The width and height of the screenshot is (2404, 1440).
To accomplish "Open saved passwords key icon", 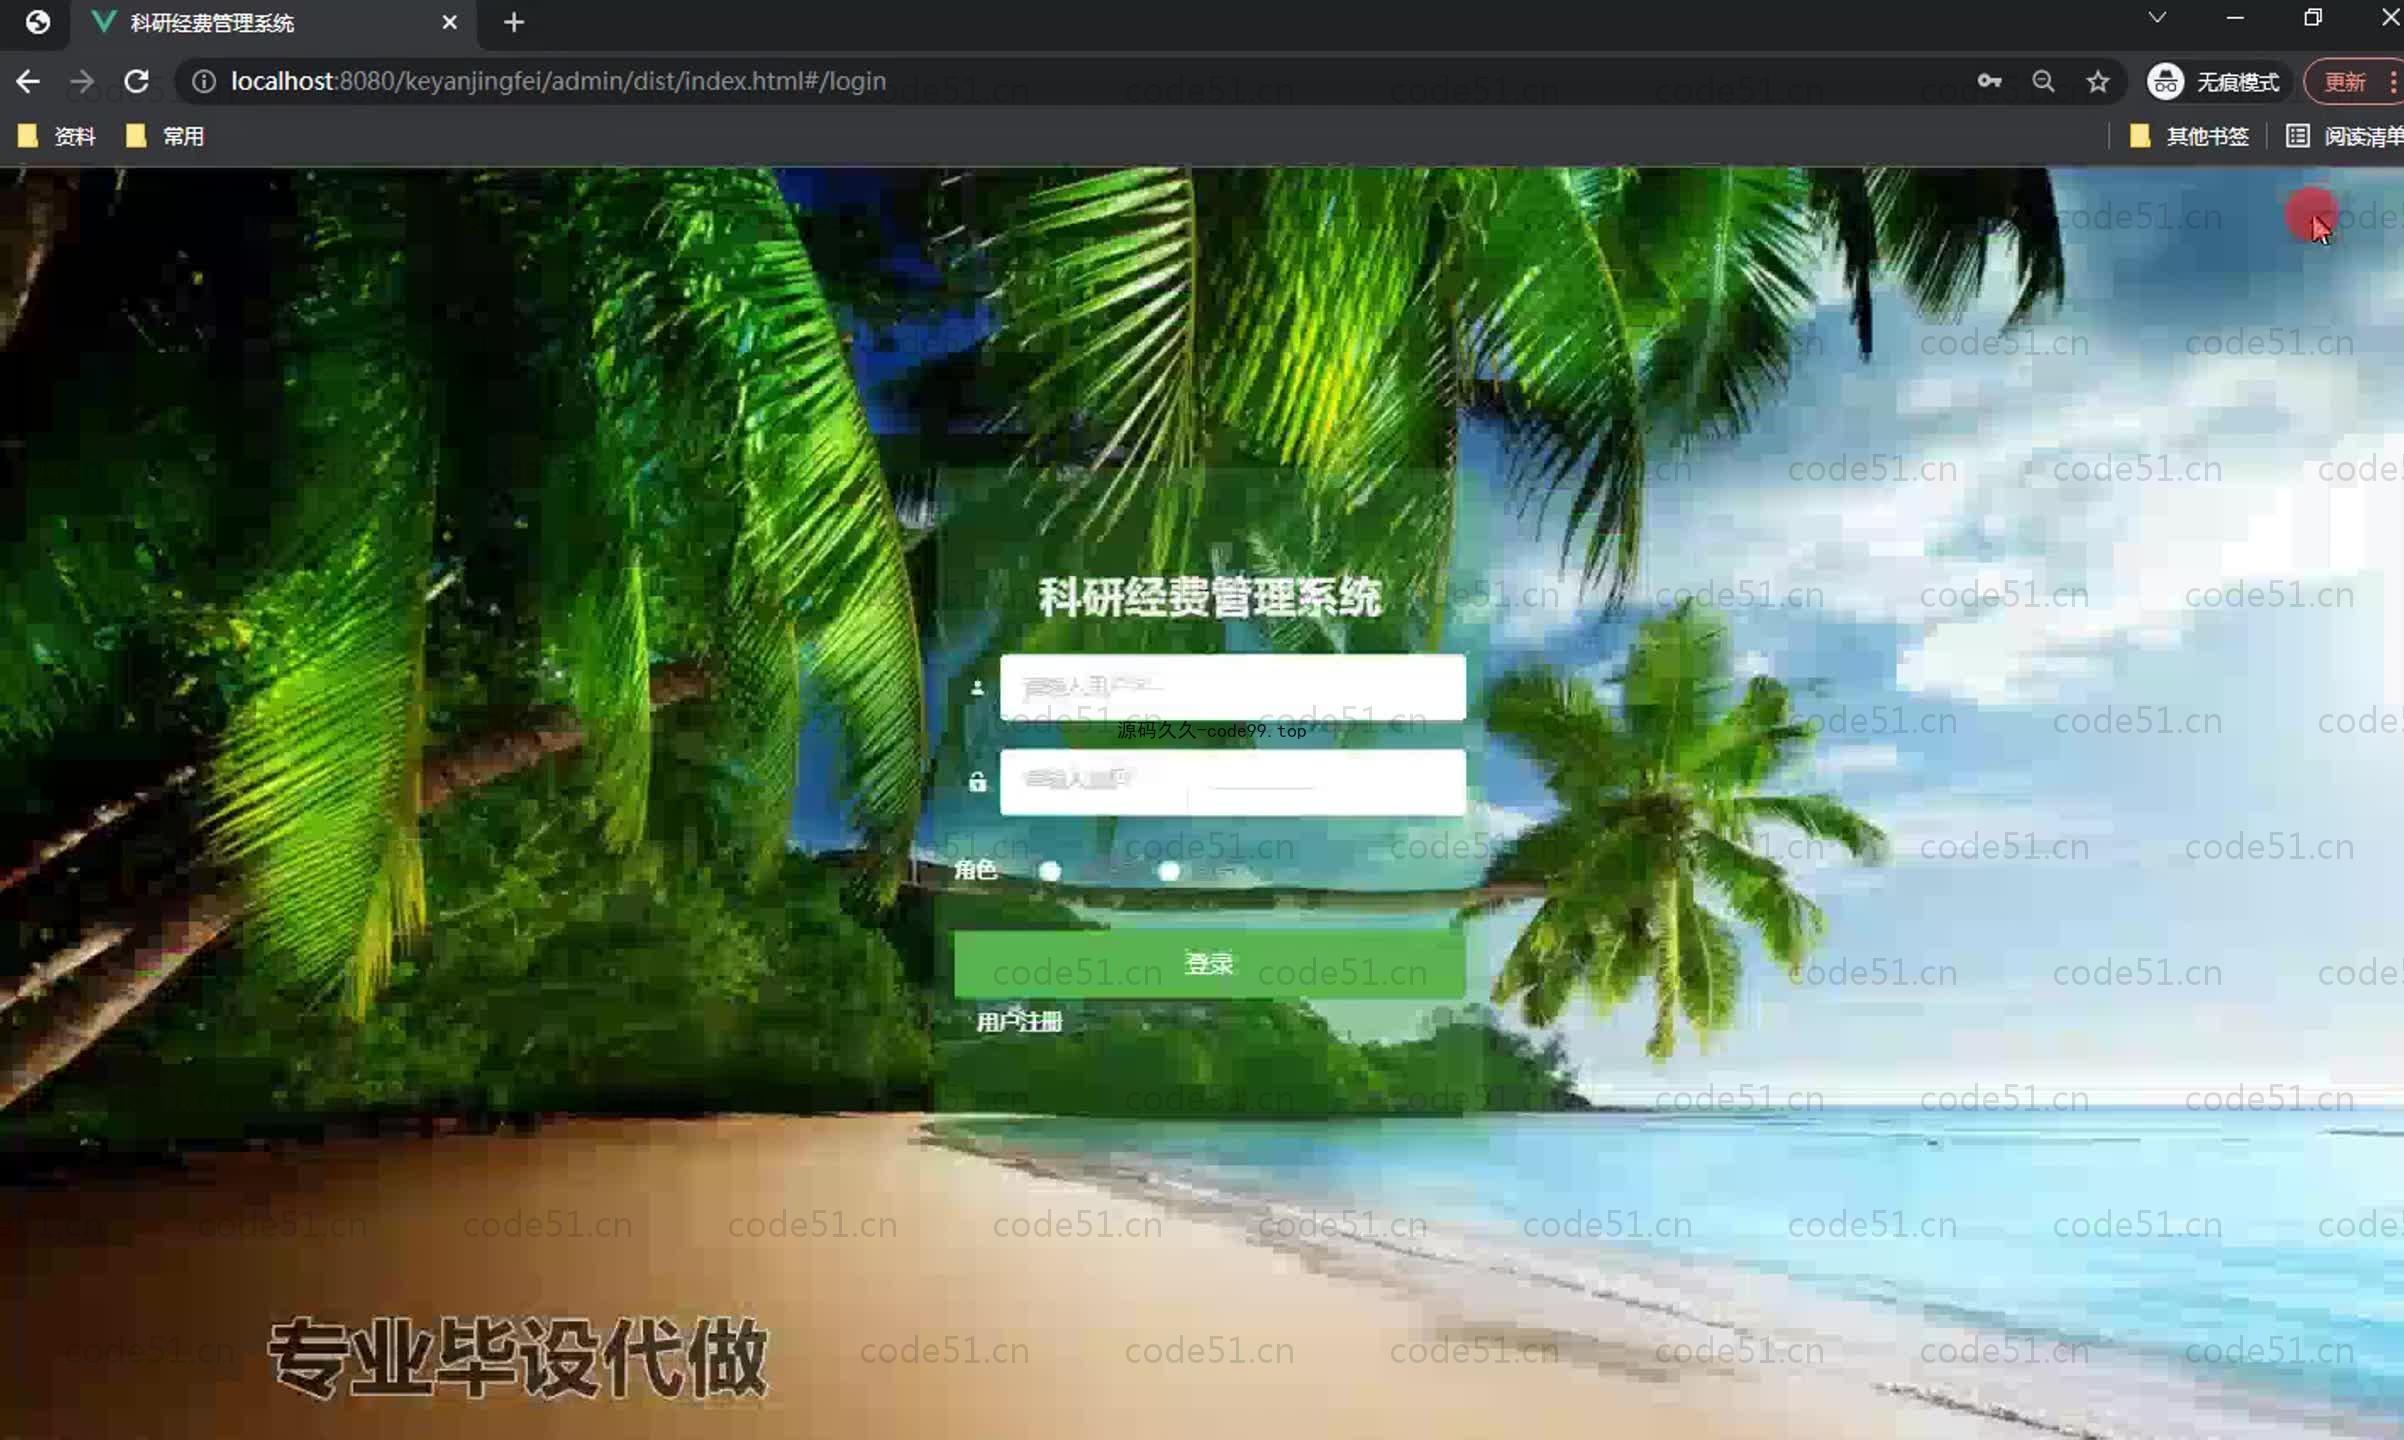I will (1989, 81).
